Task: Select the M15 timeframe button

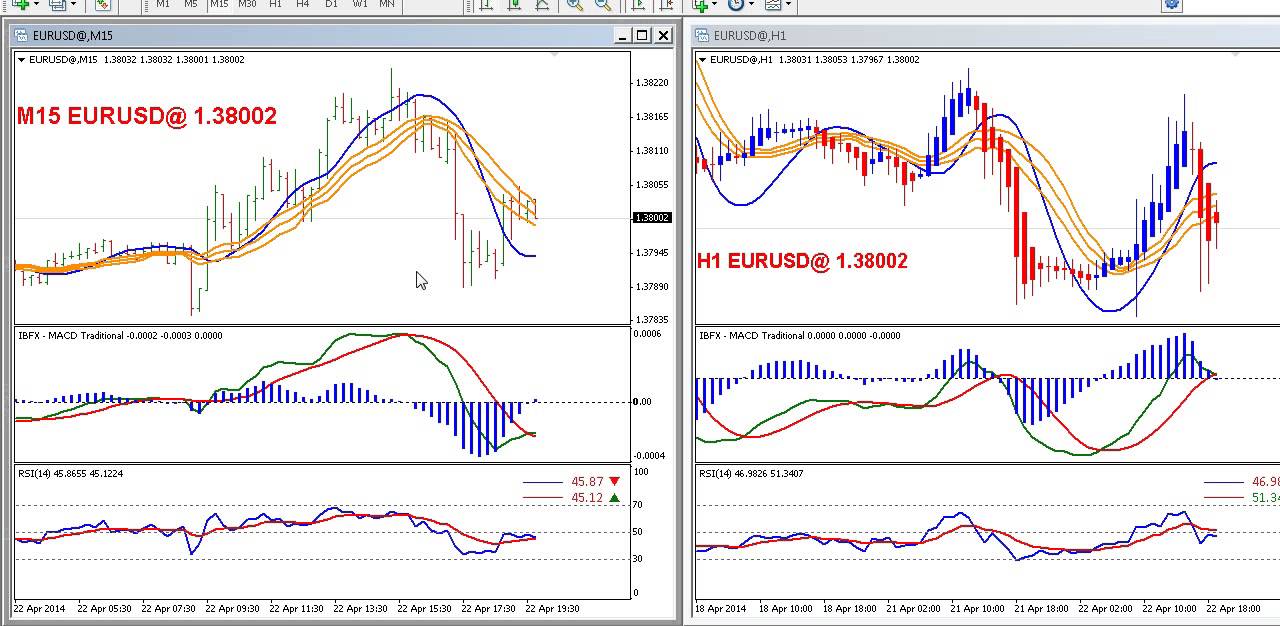Action: point(218,4)
